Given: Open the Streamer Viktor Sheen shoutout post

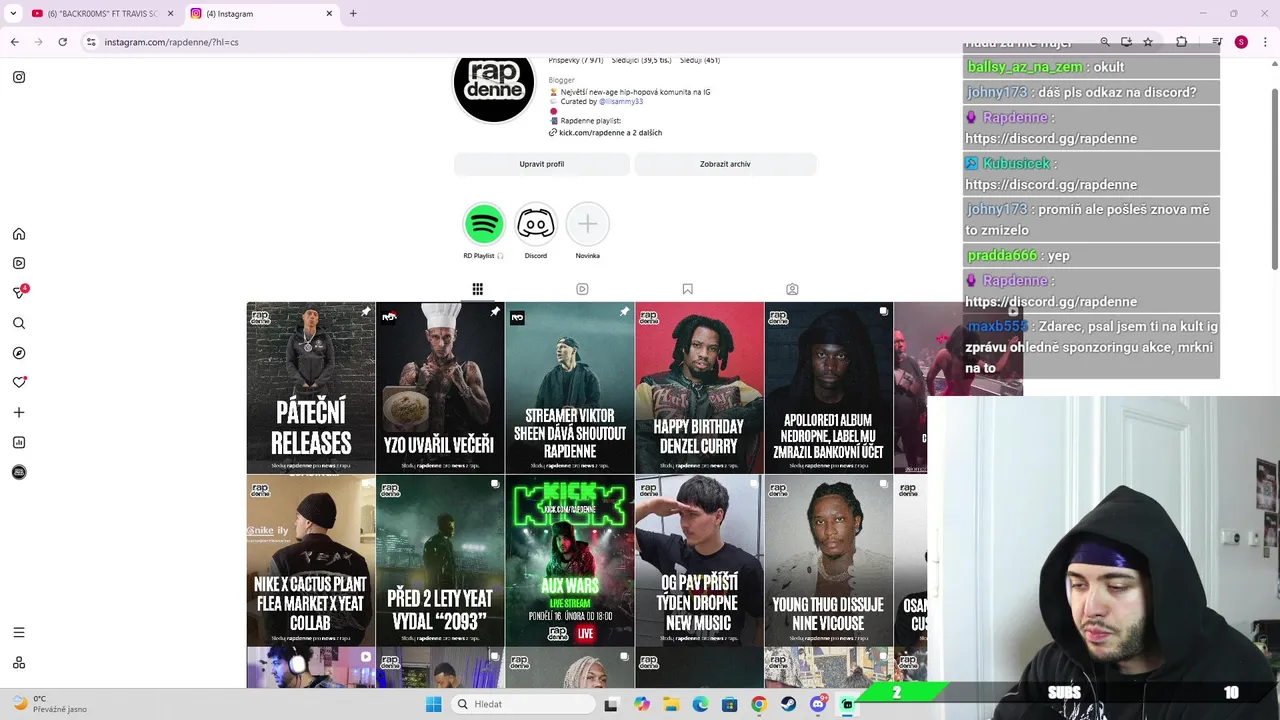Looking at the screenshot, I should 569,388.
